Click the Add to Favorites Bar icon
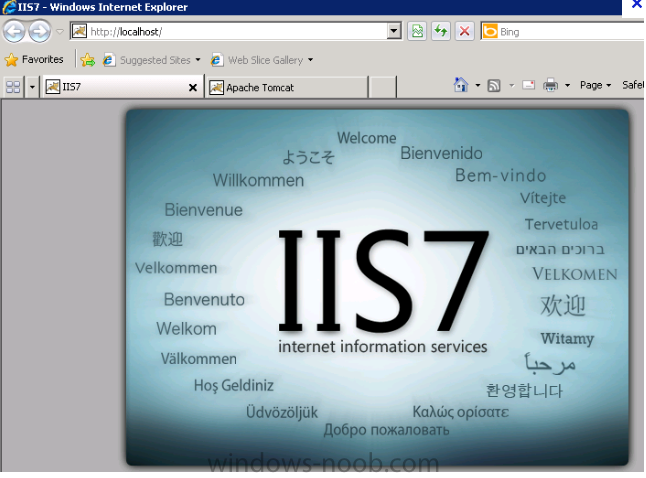 pos(88,60)
